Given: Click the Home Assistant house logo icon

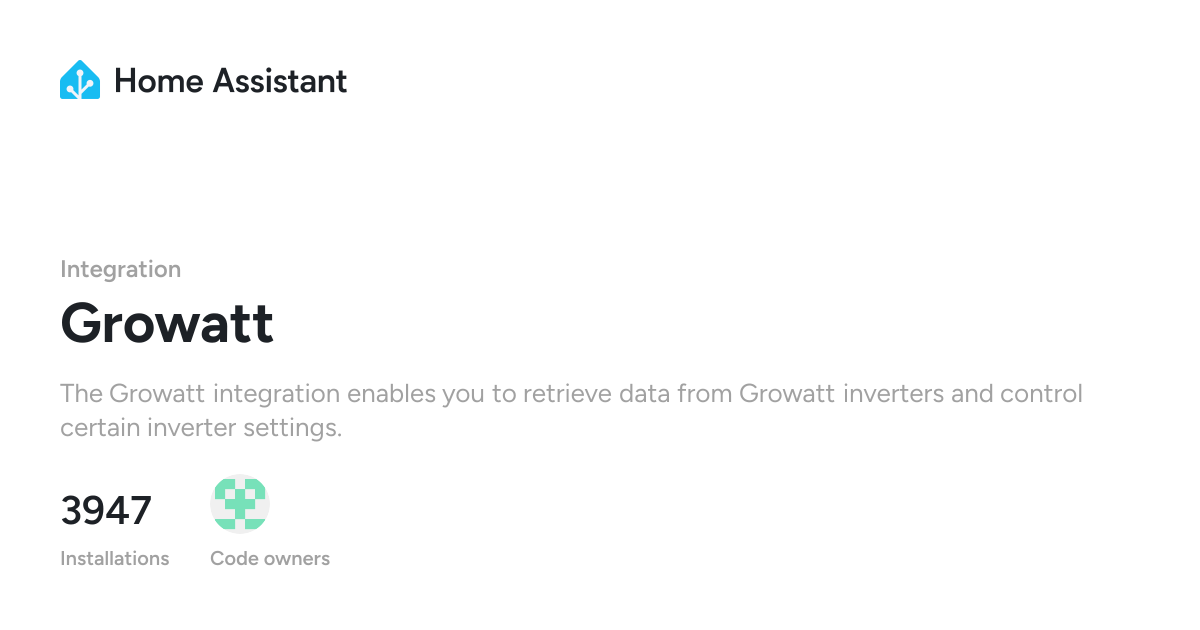Looking at the screenshot, I should click(x=80, y=80).
